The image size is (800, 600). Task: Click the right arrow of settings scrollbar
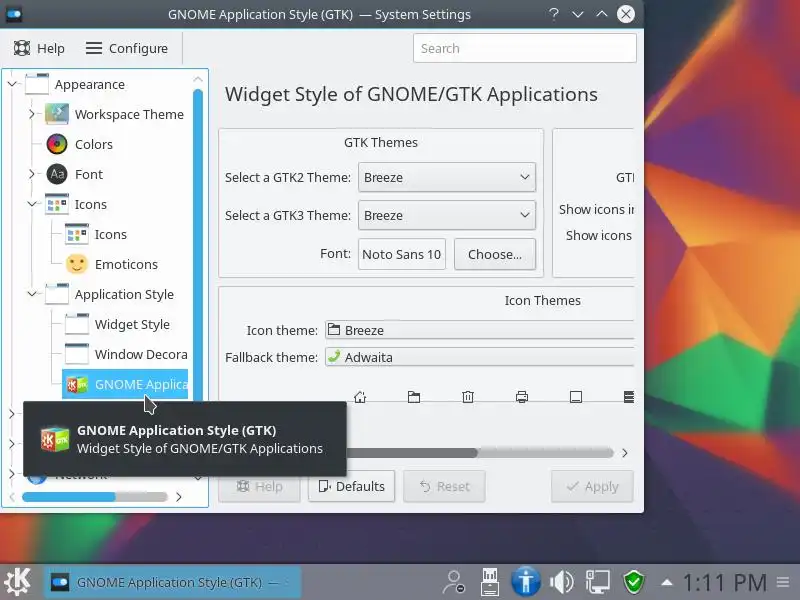[625, 453]
